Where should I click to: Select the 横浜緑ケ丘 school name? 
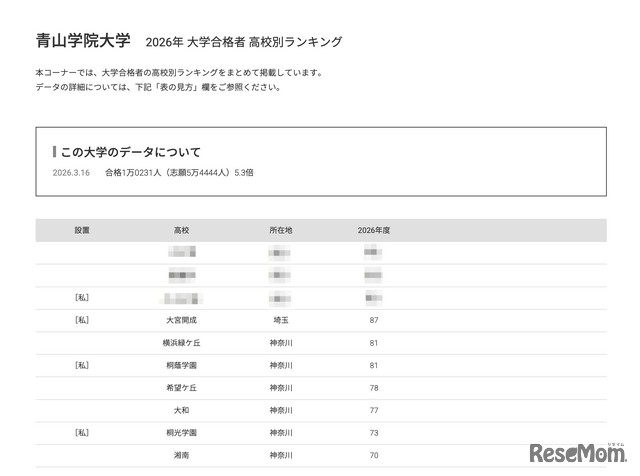[181, 343]
